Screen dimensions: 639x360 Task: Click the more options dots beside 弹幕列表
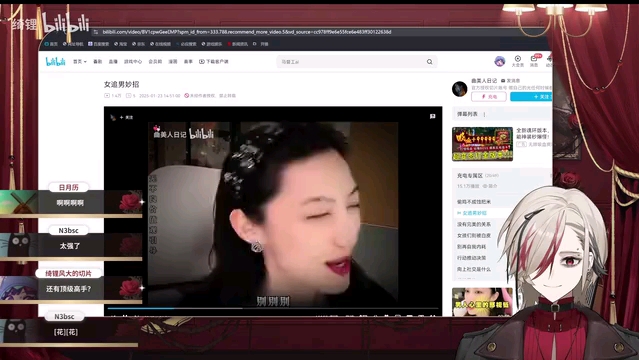click(x=485, y=115)
